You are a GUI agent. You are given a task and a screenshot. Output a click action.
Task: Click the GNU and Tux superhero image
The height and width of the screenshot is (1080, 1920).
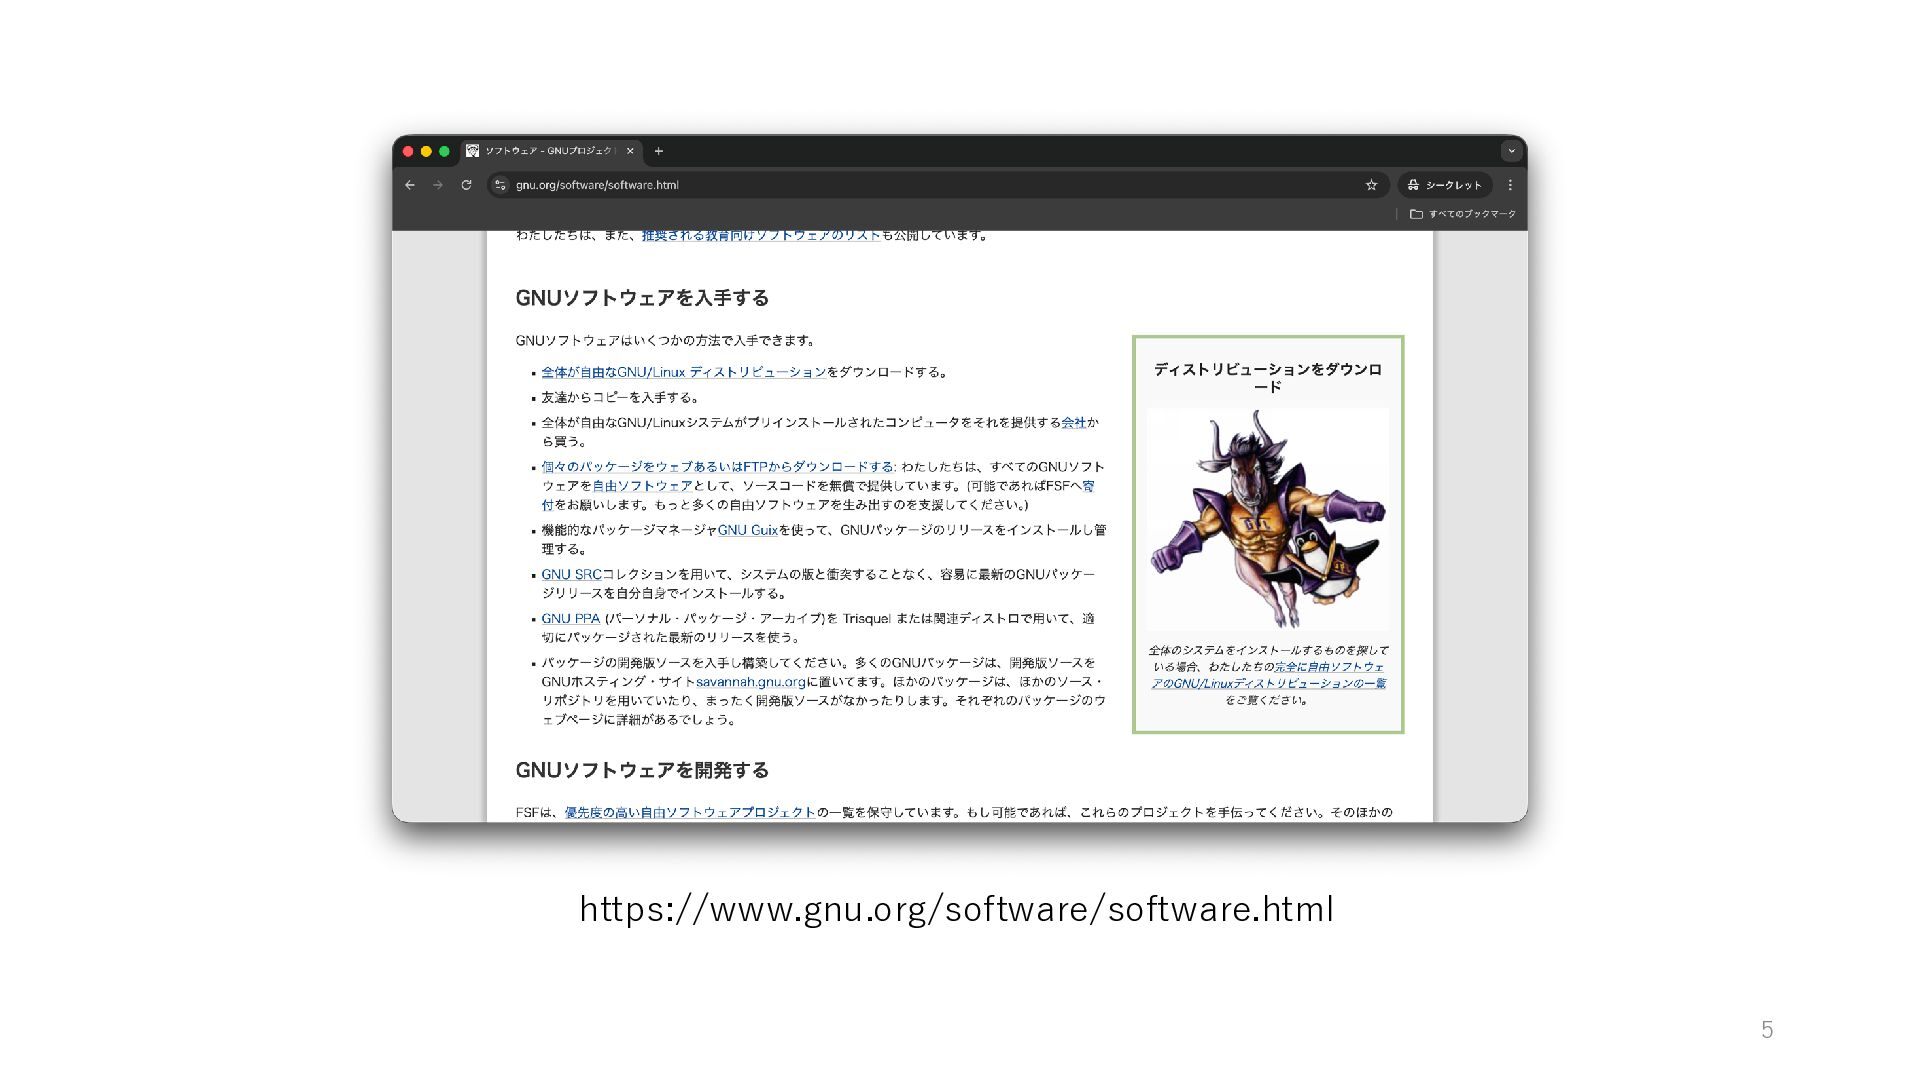click(x=1267, y=518)
